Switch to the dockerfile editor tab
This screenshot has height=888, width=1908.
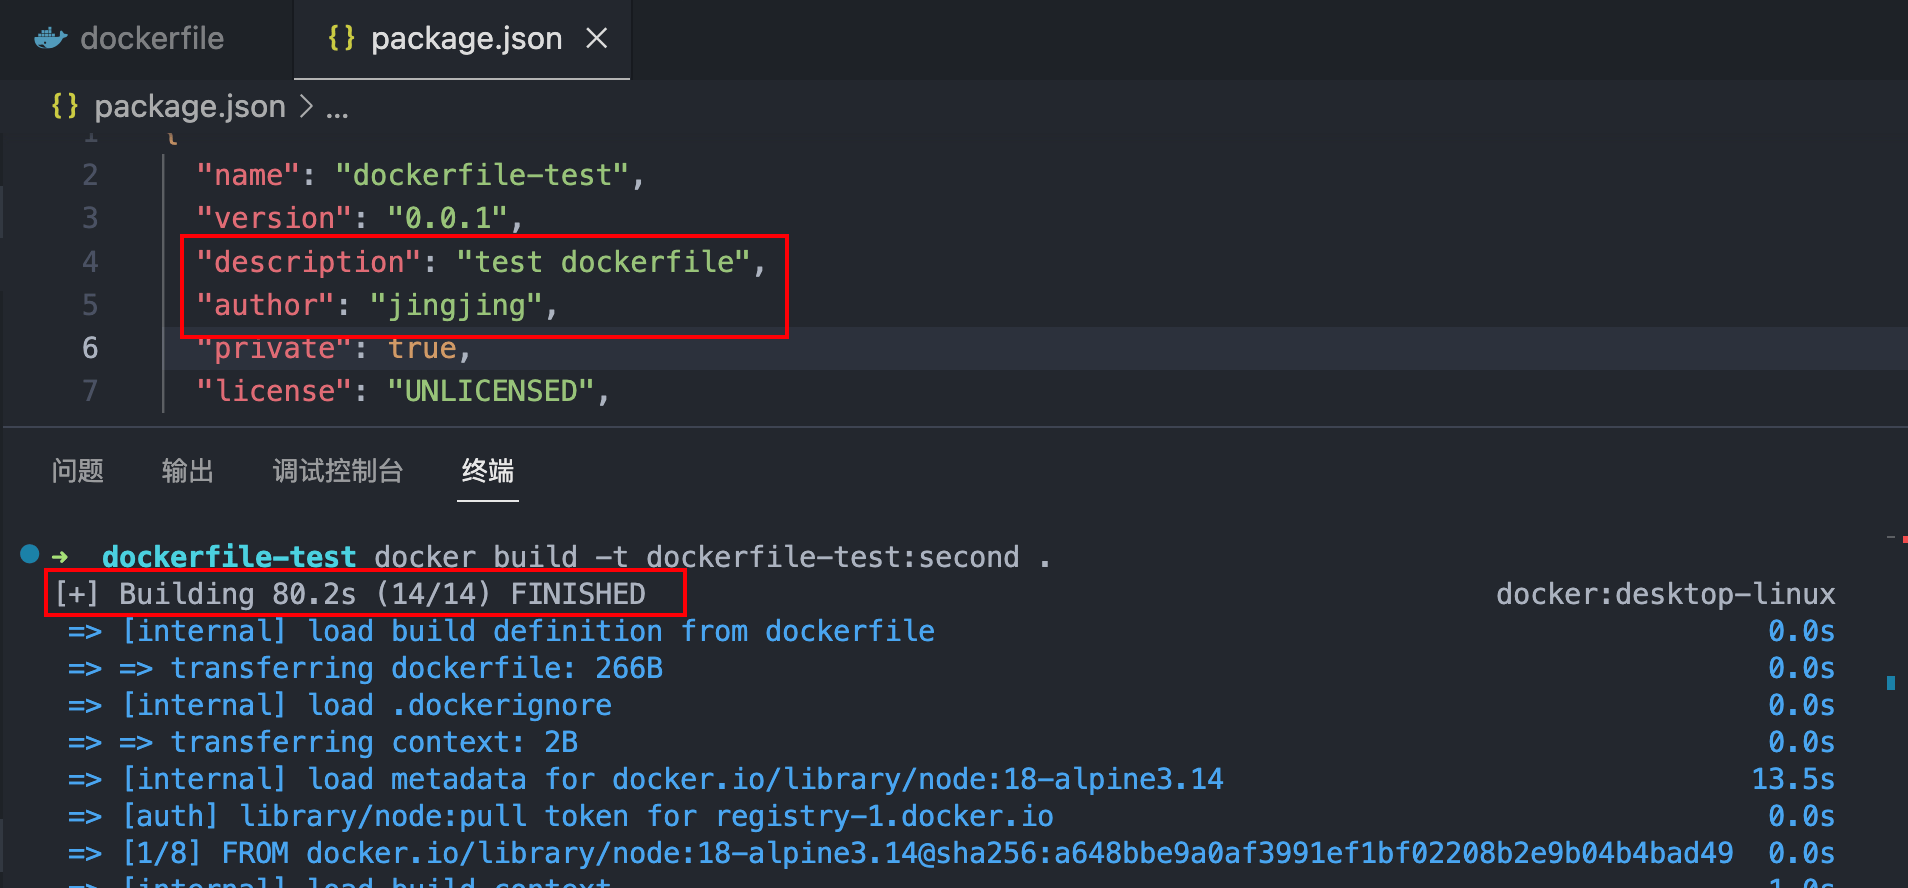point(152,39)
